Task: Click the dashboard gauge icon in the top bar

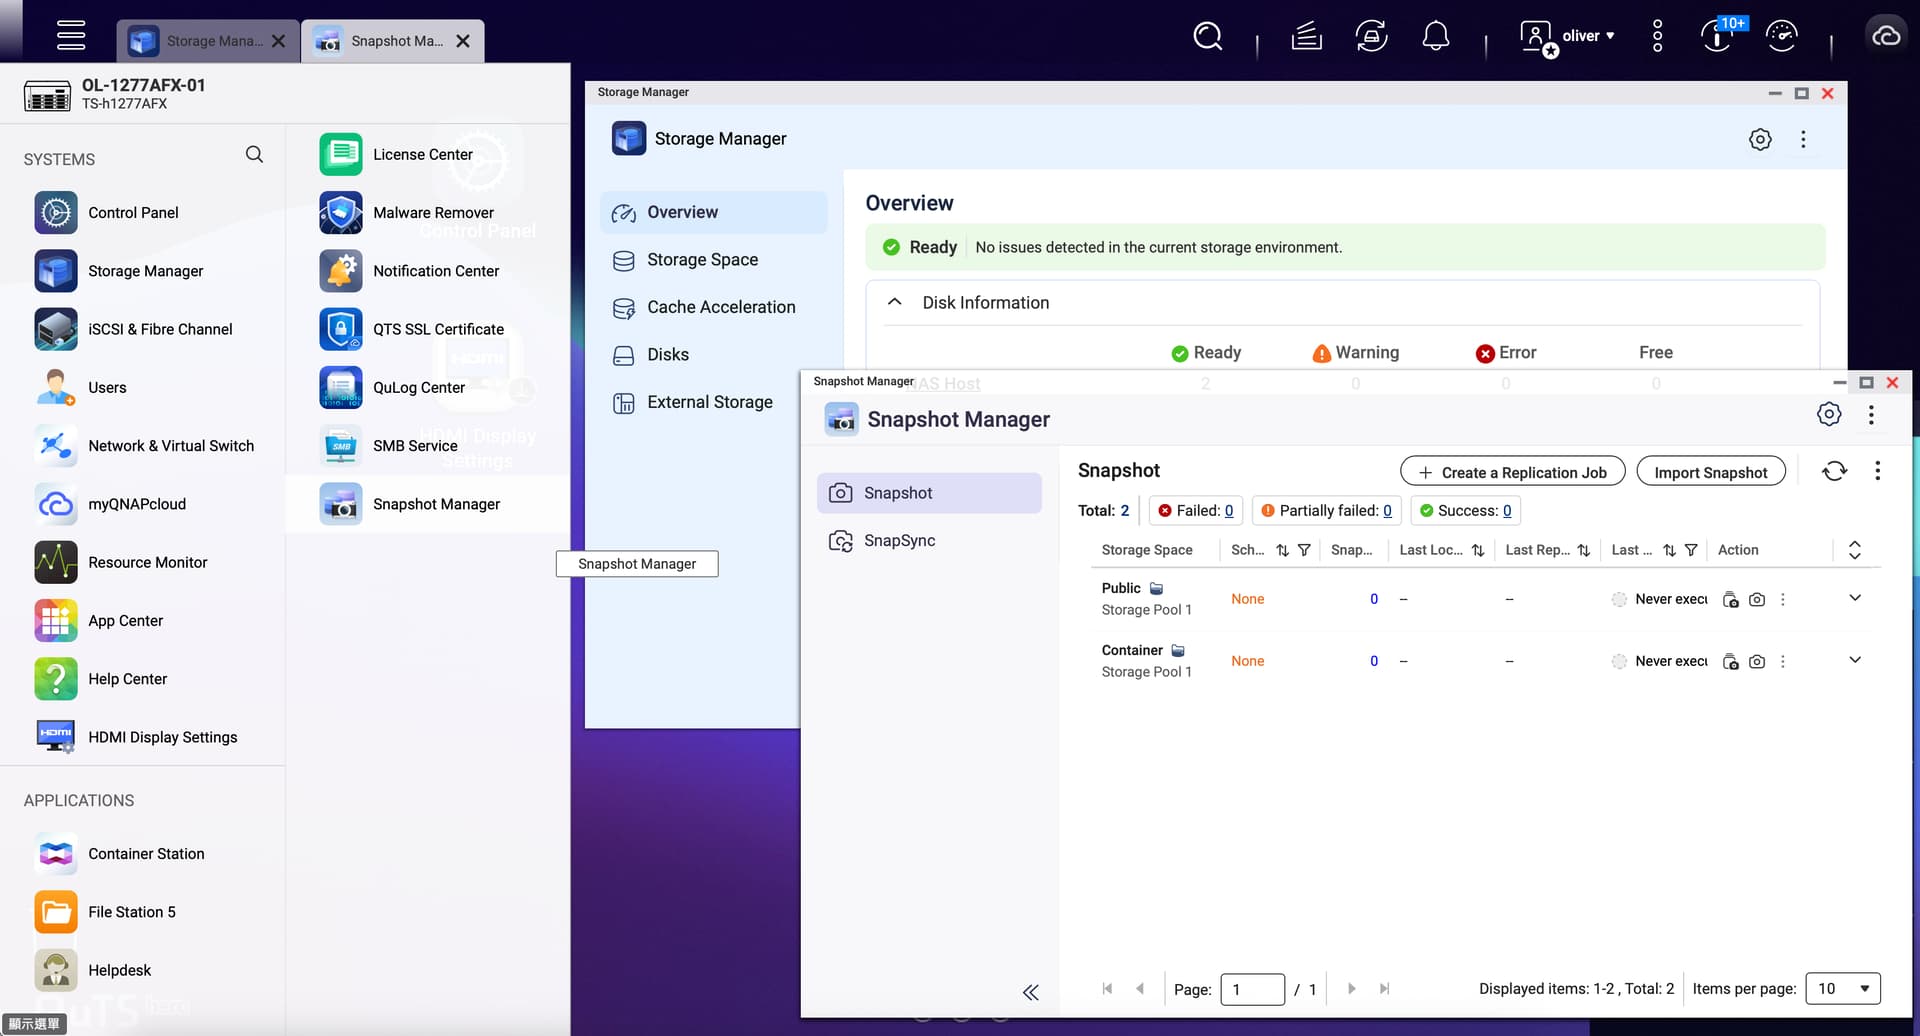Action: (x=1781, y=37)
